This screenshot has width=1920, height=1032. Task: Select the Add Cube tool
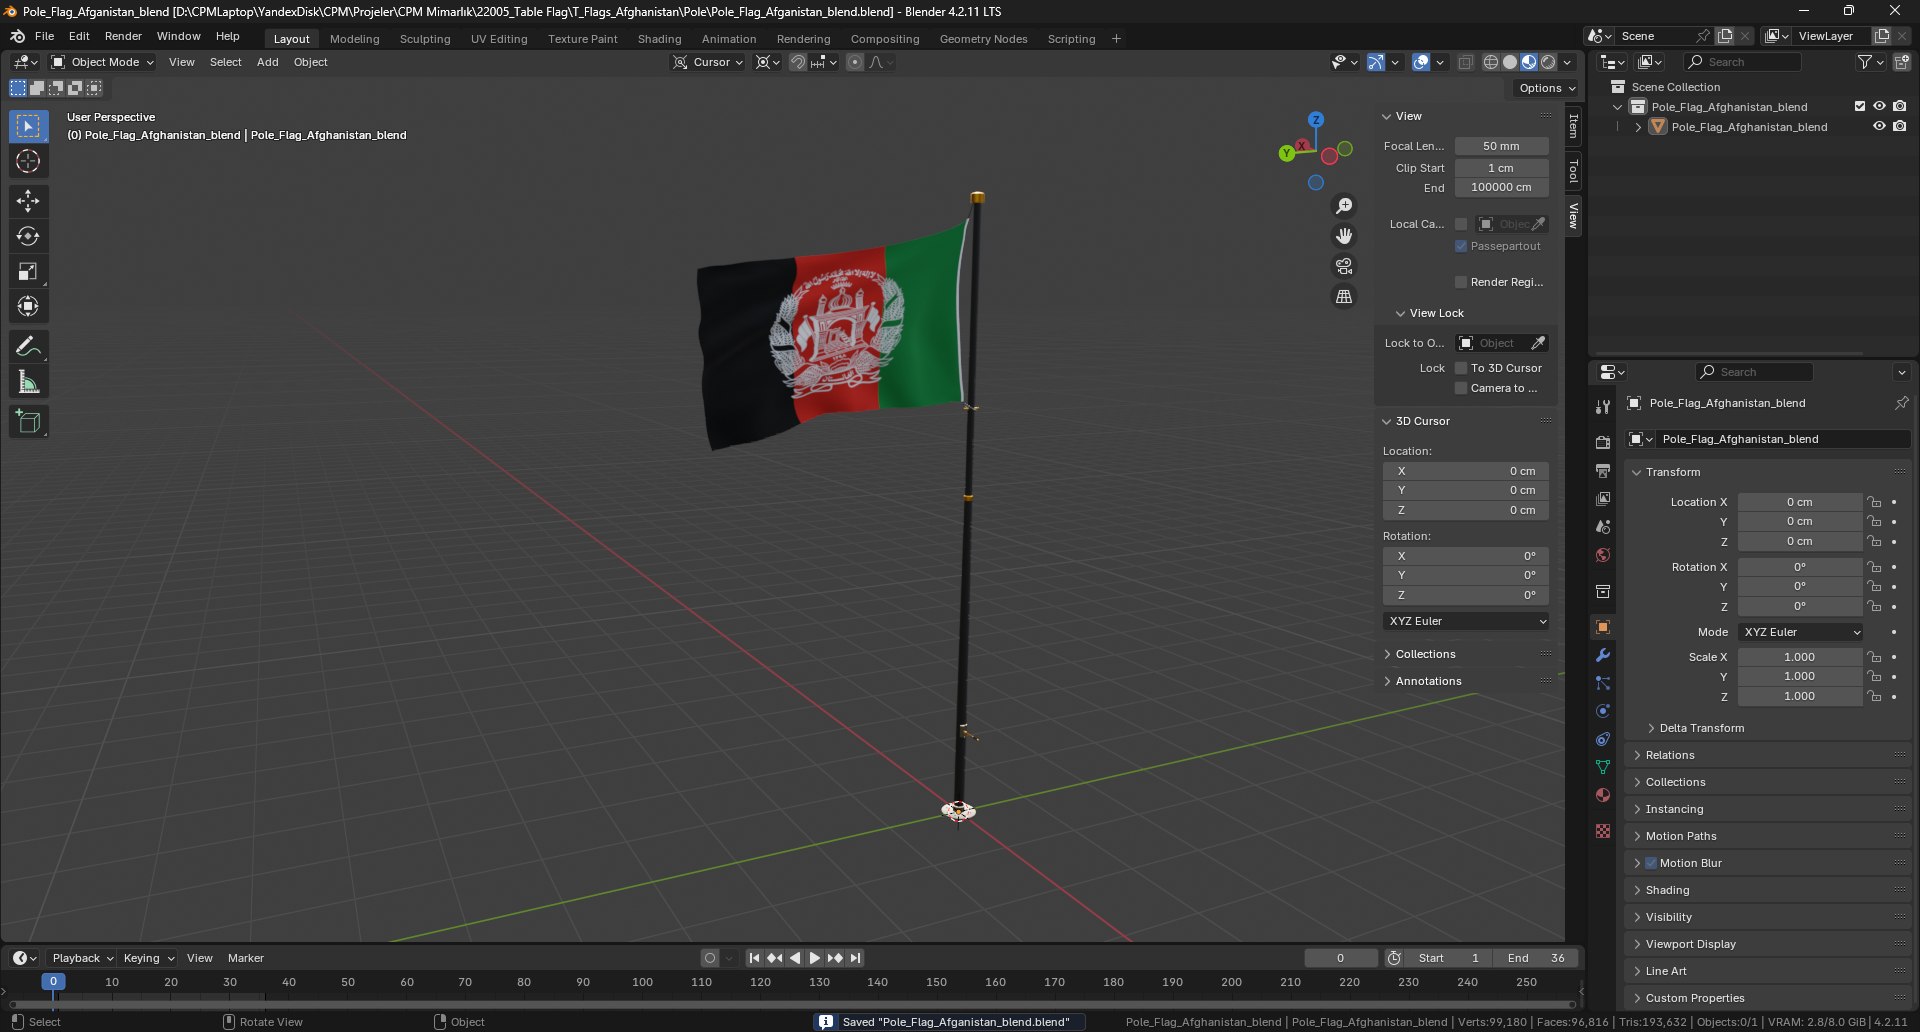point(28,421)
